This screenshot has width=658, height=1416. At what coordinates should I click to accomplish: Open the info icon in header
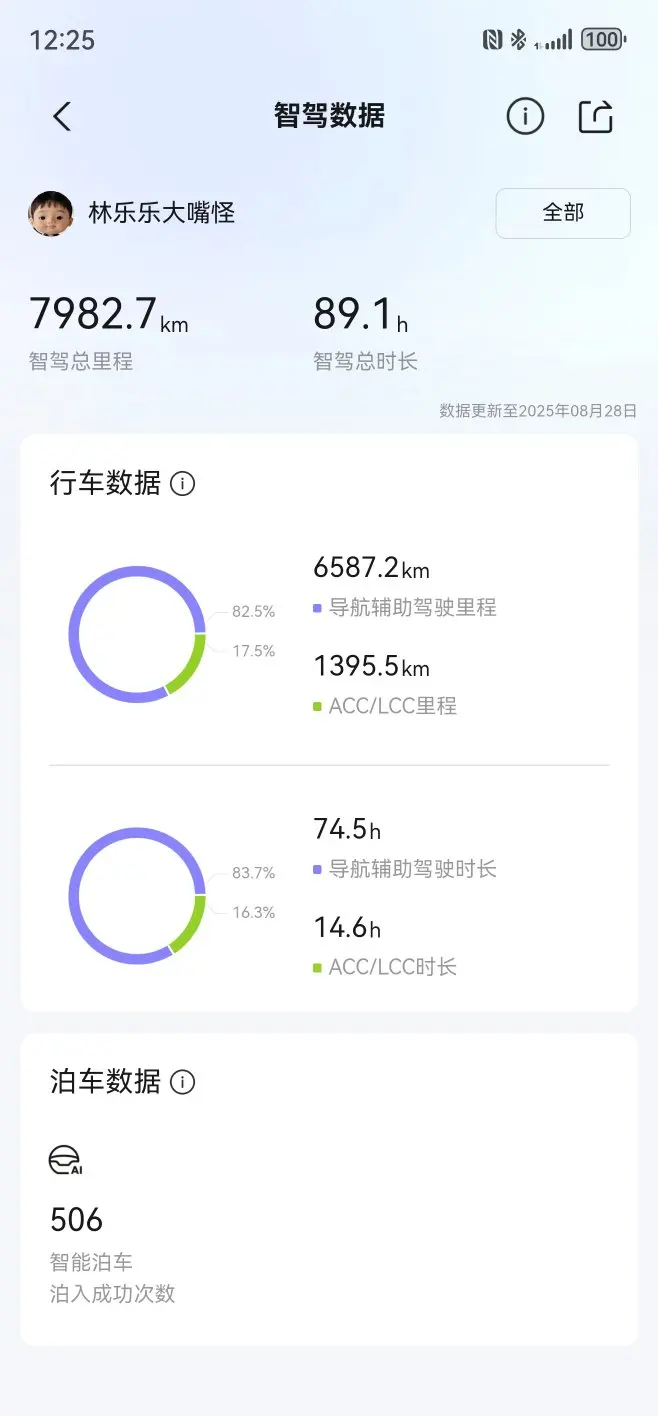[x=525, y=117]
